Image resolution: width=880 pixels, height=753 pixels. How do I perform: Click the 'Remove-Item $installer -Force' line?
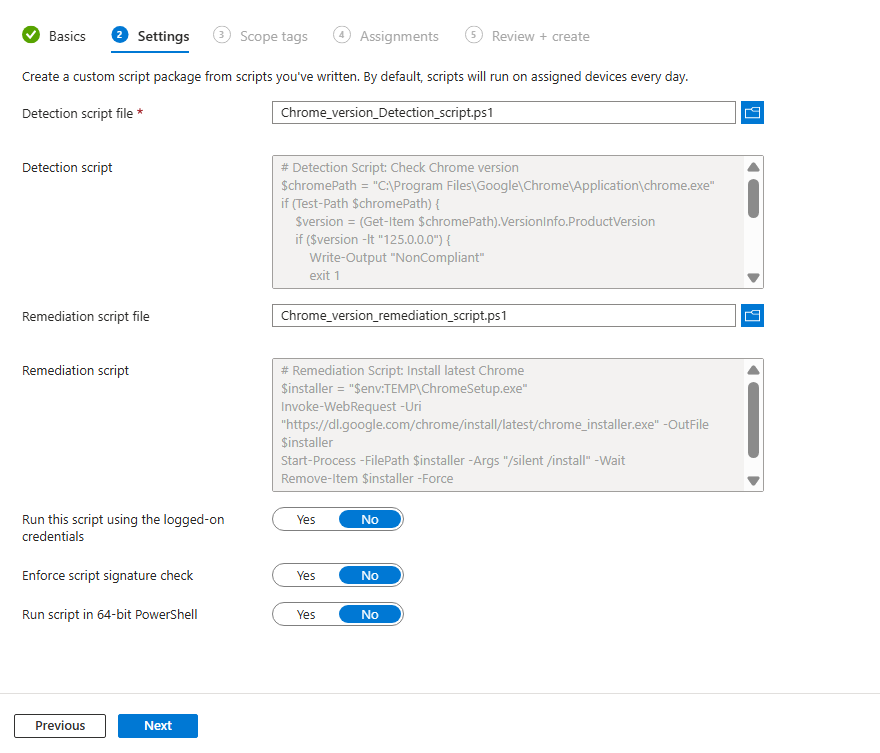(x=367, y=479)
